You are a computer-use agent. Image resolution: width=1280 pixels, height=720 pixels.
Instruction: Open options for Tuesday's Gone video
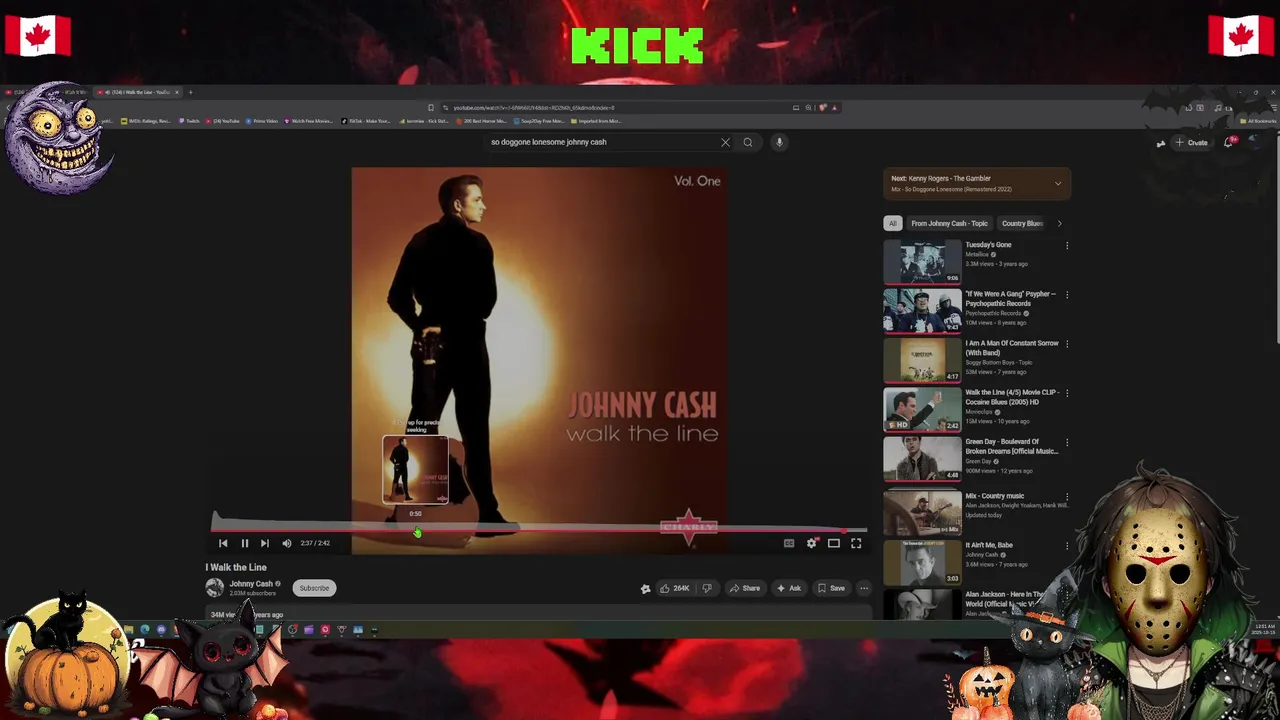pos(1067,245)
